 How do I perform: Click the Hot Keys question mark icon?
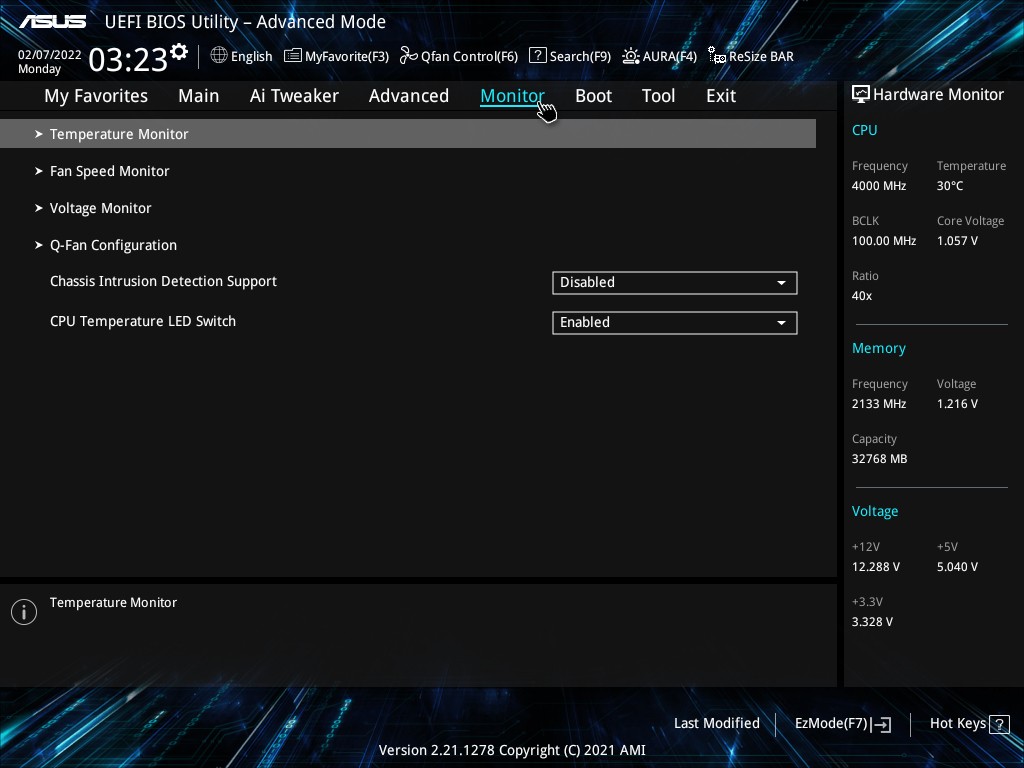[999, 724]
